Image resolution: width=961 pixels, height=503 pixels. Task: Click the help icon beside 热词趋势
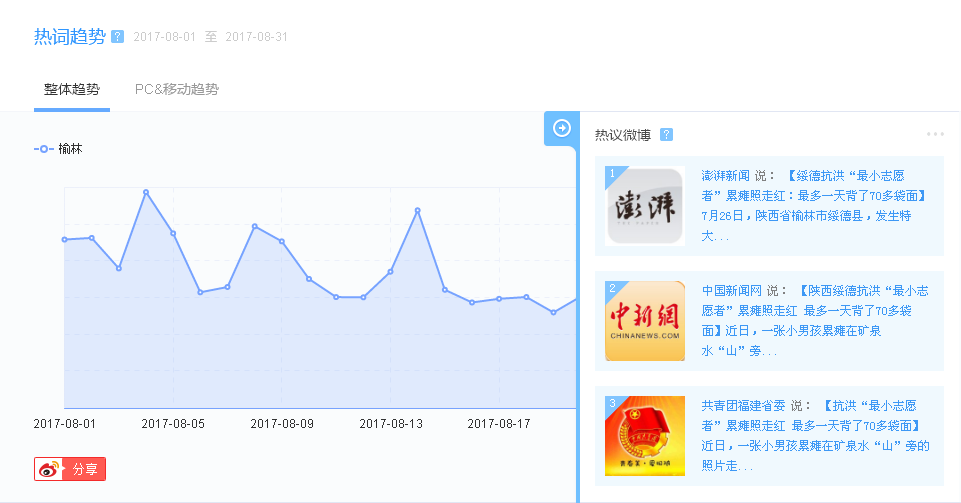coord(118,37)
